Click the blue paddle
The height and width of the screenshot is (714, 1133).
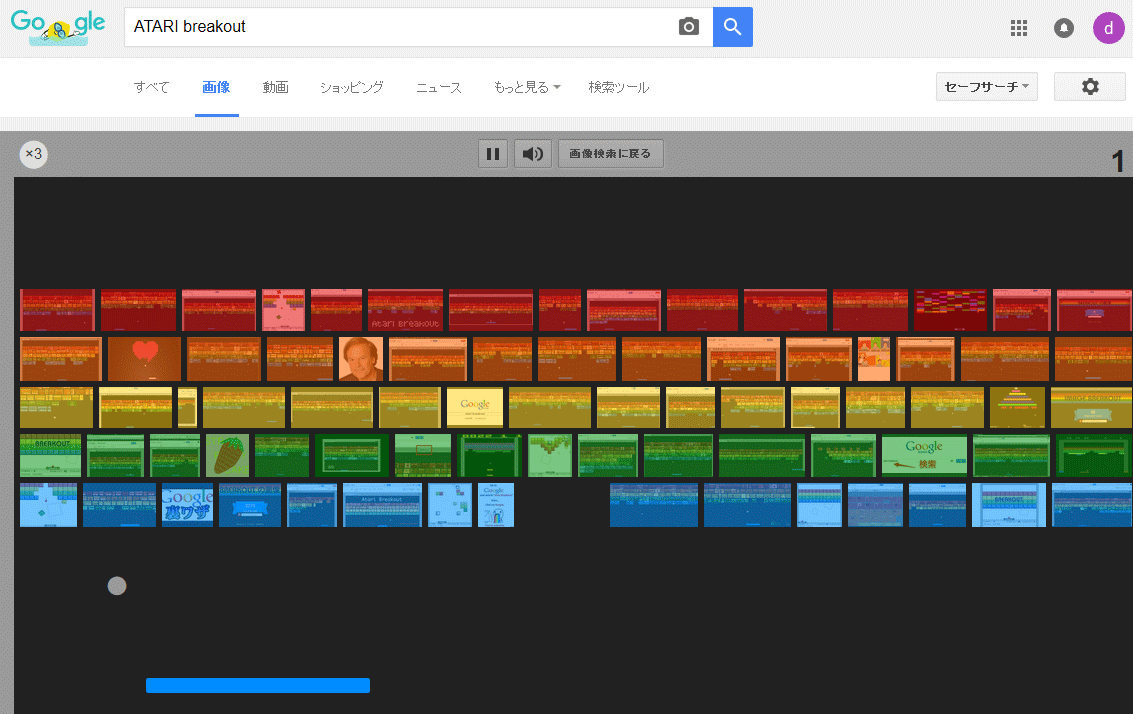point(258,685)
